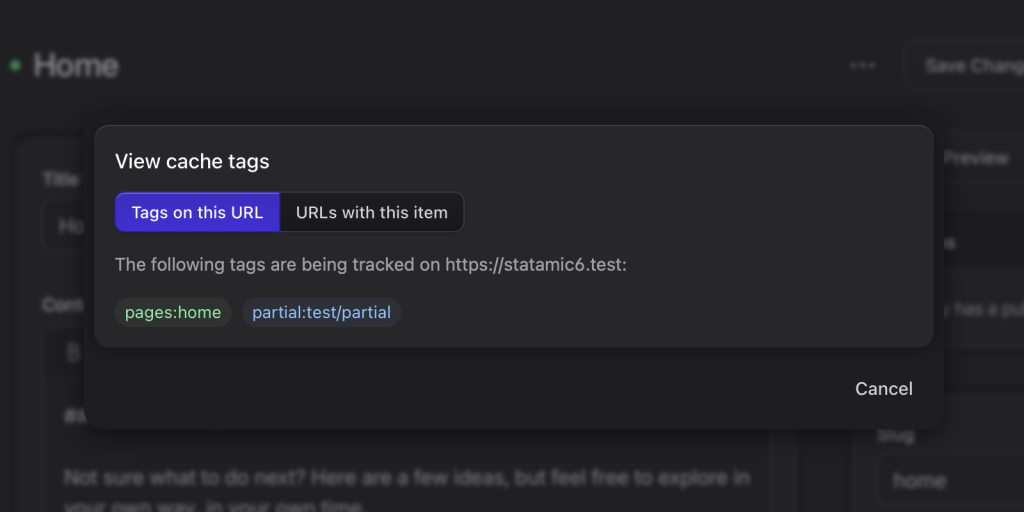Image resolution: width=1024 pixels, height=512 pixels.
Task: Click the Slug field label
Action: coord(895,436)
